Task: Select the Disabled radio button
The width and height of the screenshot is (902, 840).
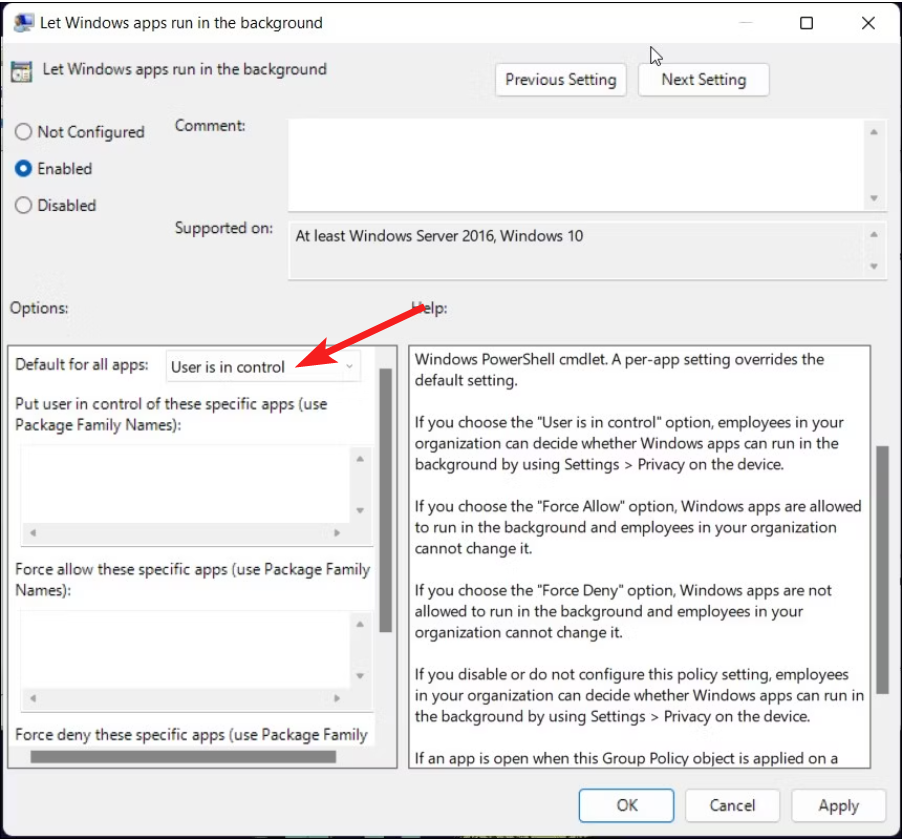Action: [x=23, y=205]
